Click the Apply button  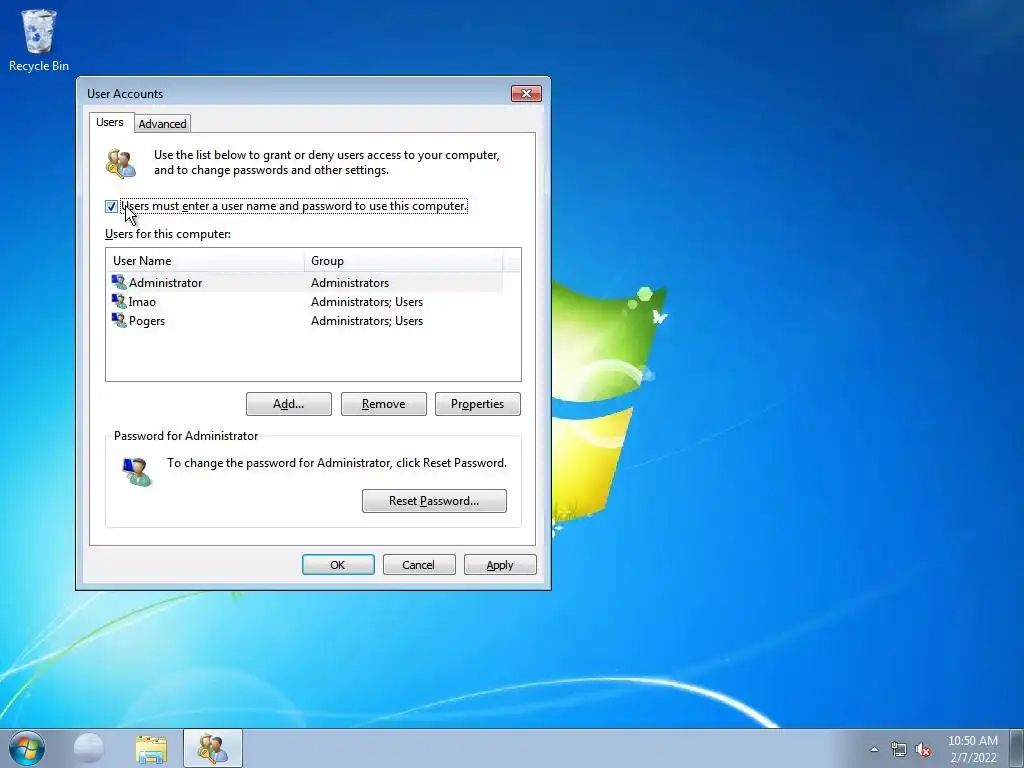[x=500, y=565]
